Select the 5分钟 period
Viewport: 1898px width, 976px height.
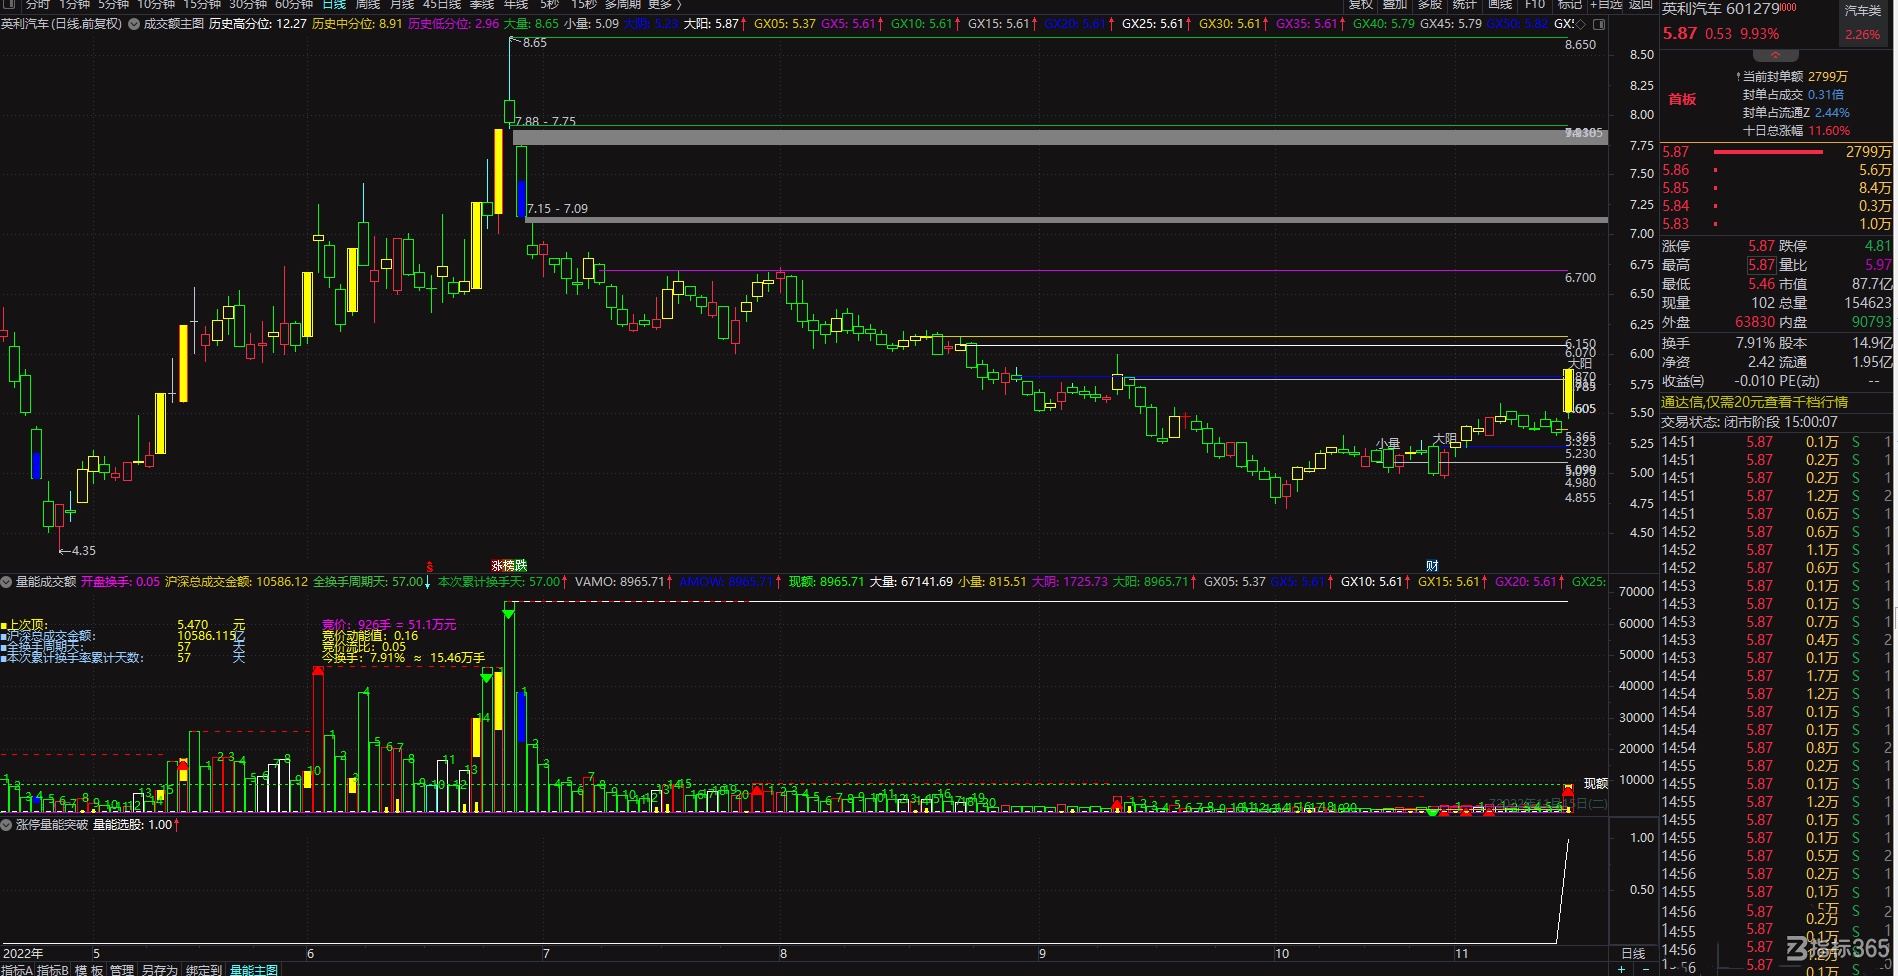(x=114, y=5)
